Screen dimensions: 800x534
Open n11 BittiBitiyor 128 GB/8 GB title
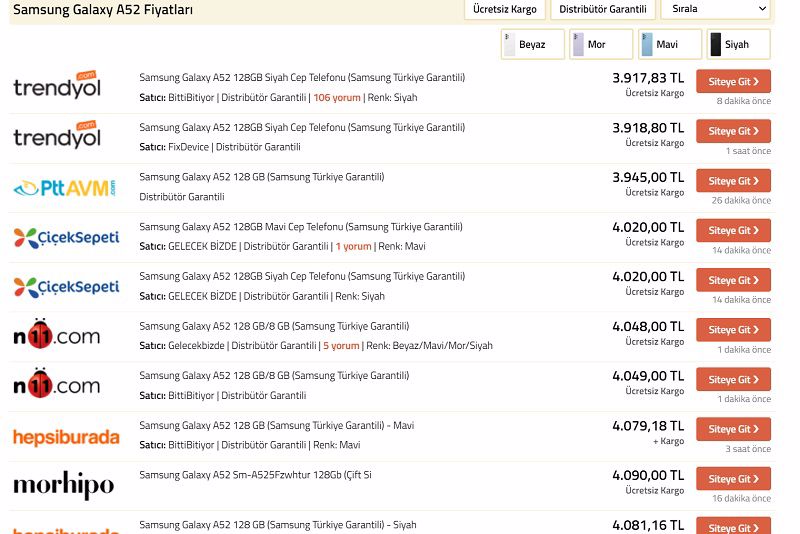(x=274, y=376)
